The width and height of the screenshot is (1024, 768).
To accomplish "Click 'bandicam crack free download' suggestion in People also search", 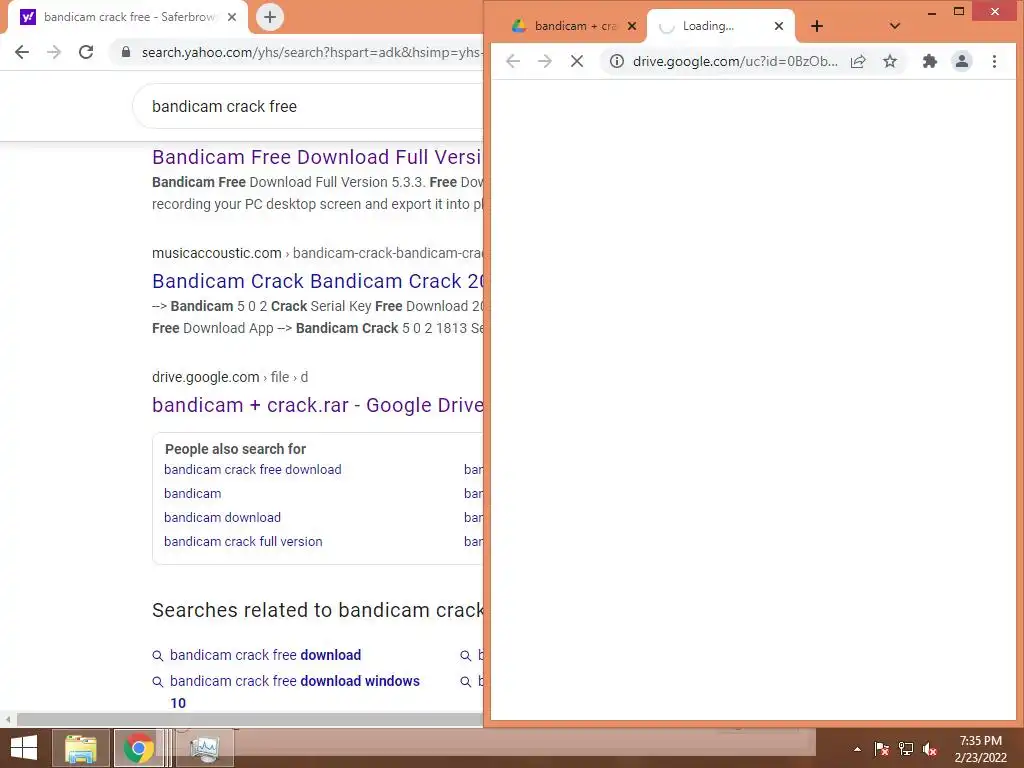I will [253, 470].
